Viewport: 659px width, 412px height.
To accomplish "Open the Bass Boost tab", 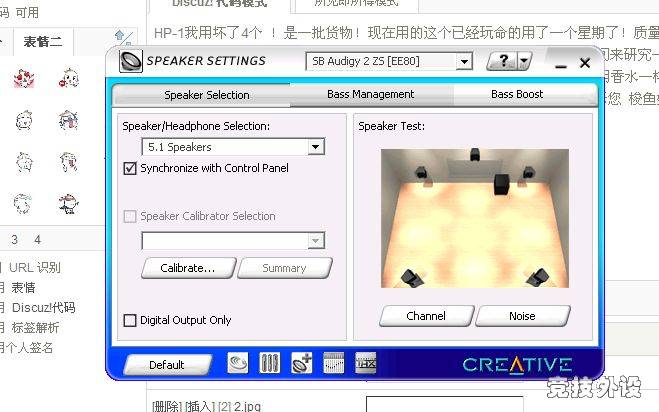I will [x=517, y=95].
